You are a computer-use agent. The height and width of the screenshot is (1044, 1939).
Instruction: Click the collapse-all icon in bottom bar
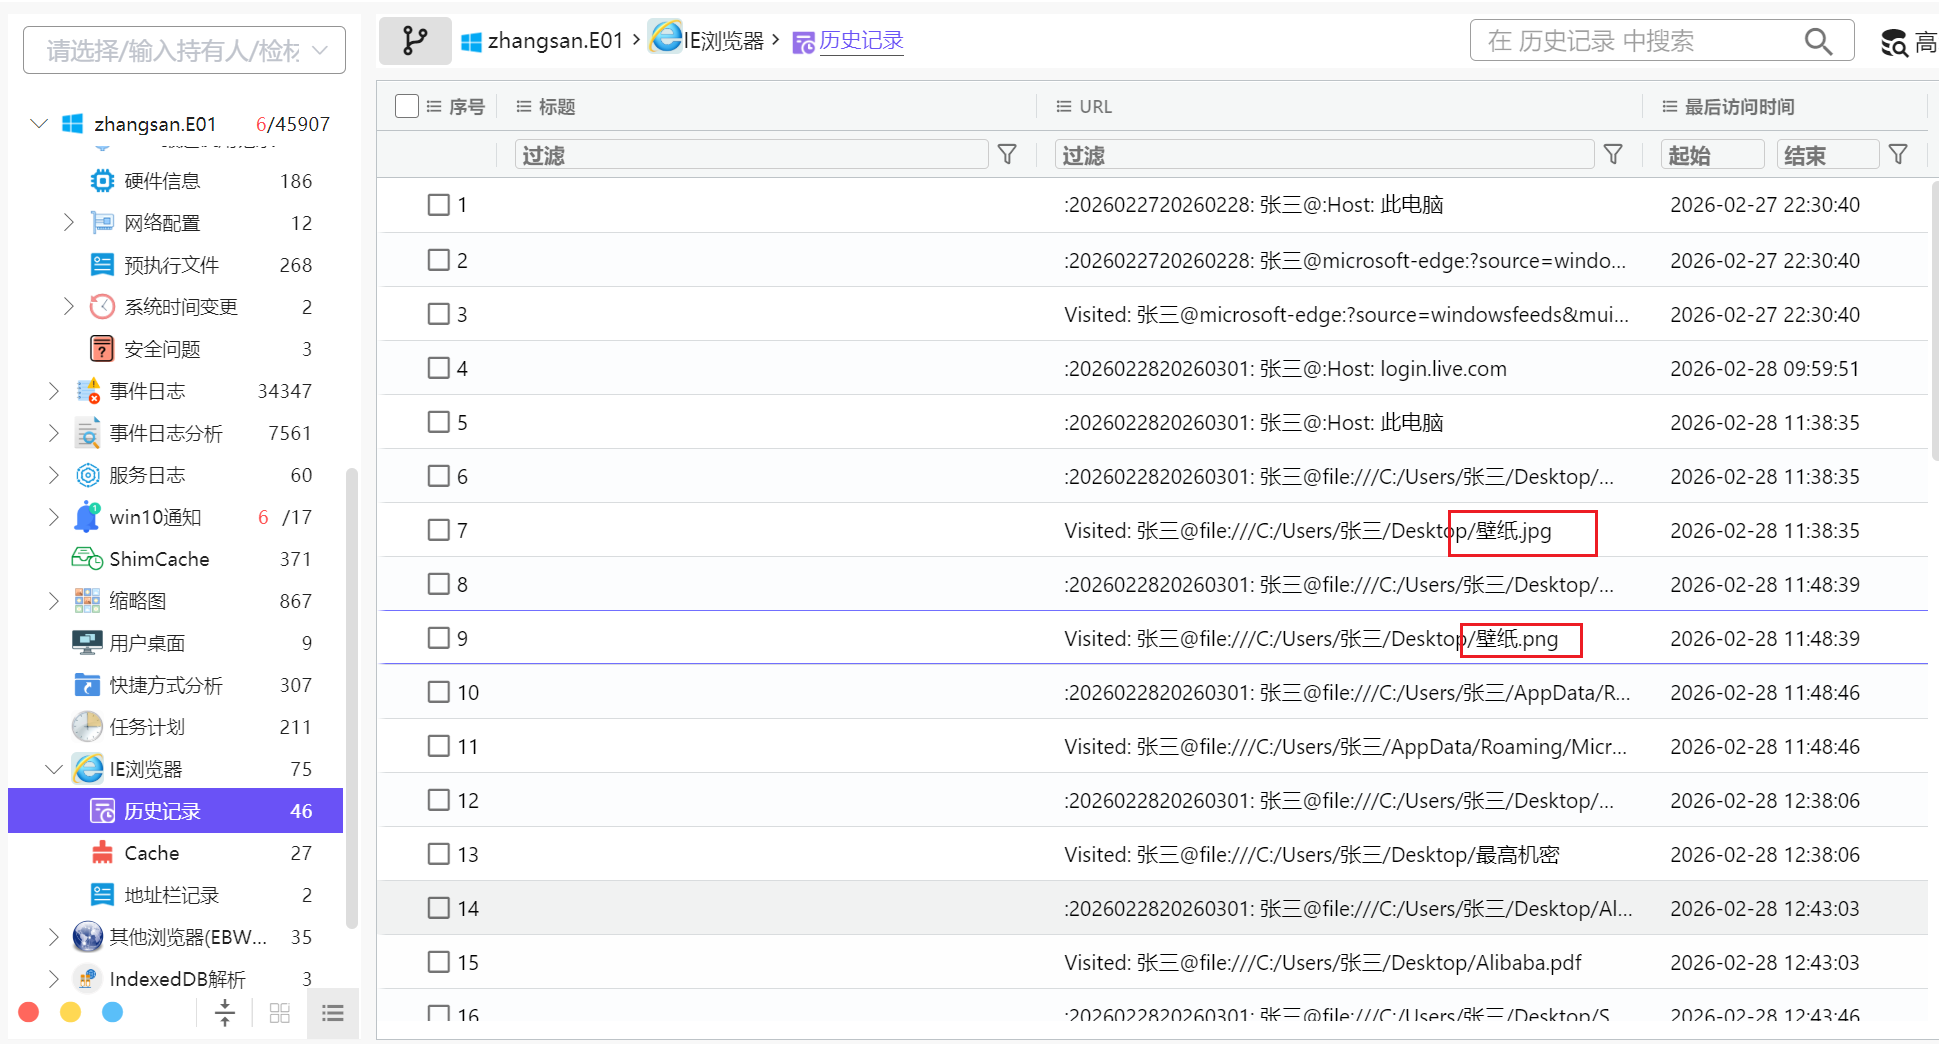225,1013
